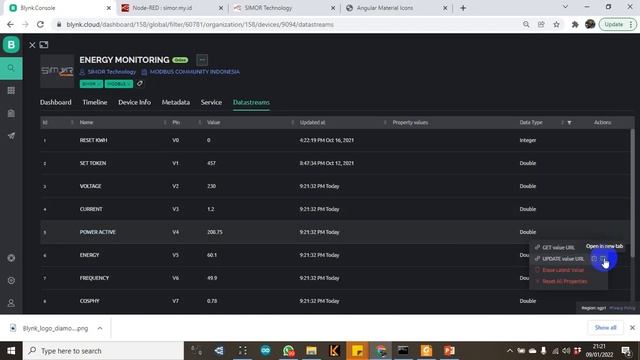The width and height of the screenshot is (640, 360).
Task: Open the search icon in left sidebar
Action: (x=11, y=68)
